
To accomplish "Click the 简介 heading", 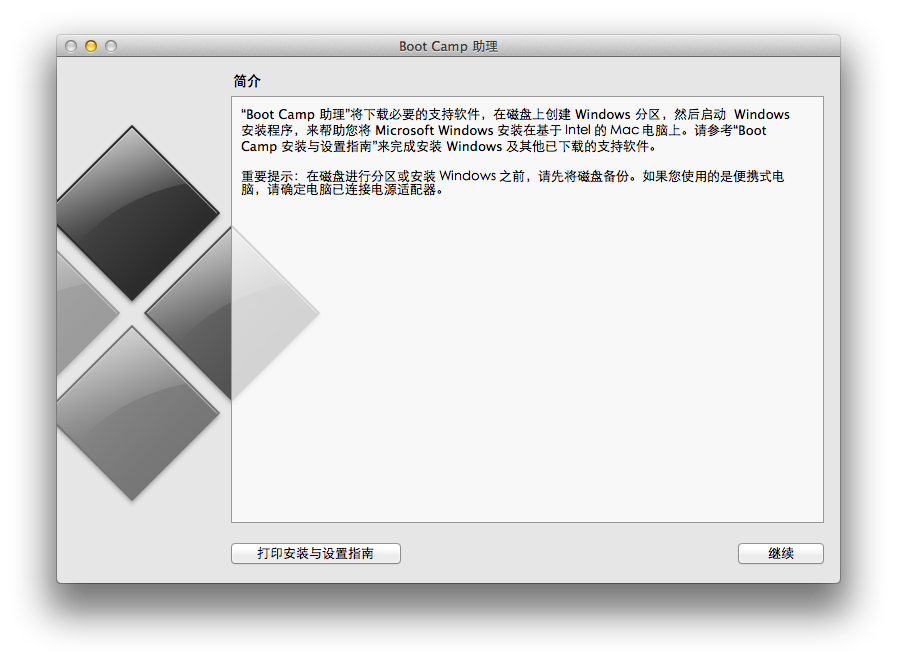I will point(247,81).
